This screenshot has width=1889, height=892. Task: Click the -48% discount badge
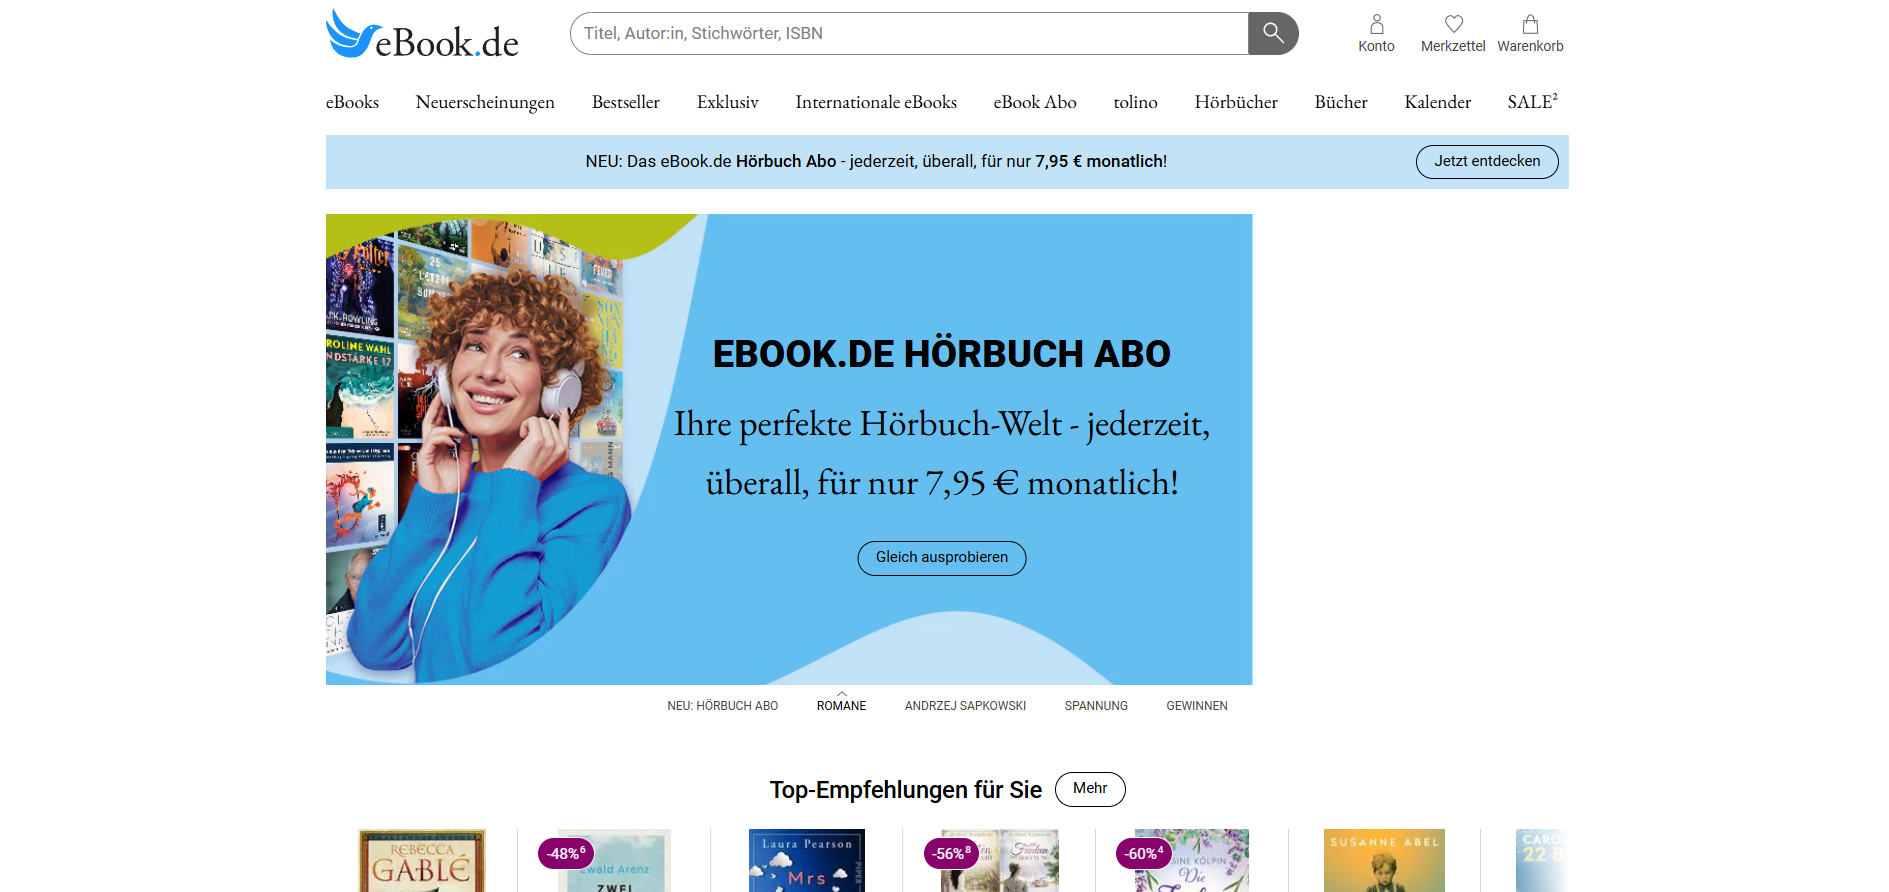pyautogui.click(x=566, y=853)
